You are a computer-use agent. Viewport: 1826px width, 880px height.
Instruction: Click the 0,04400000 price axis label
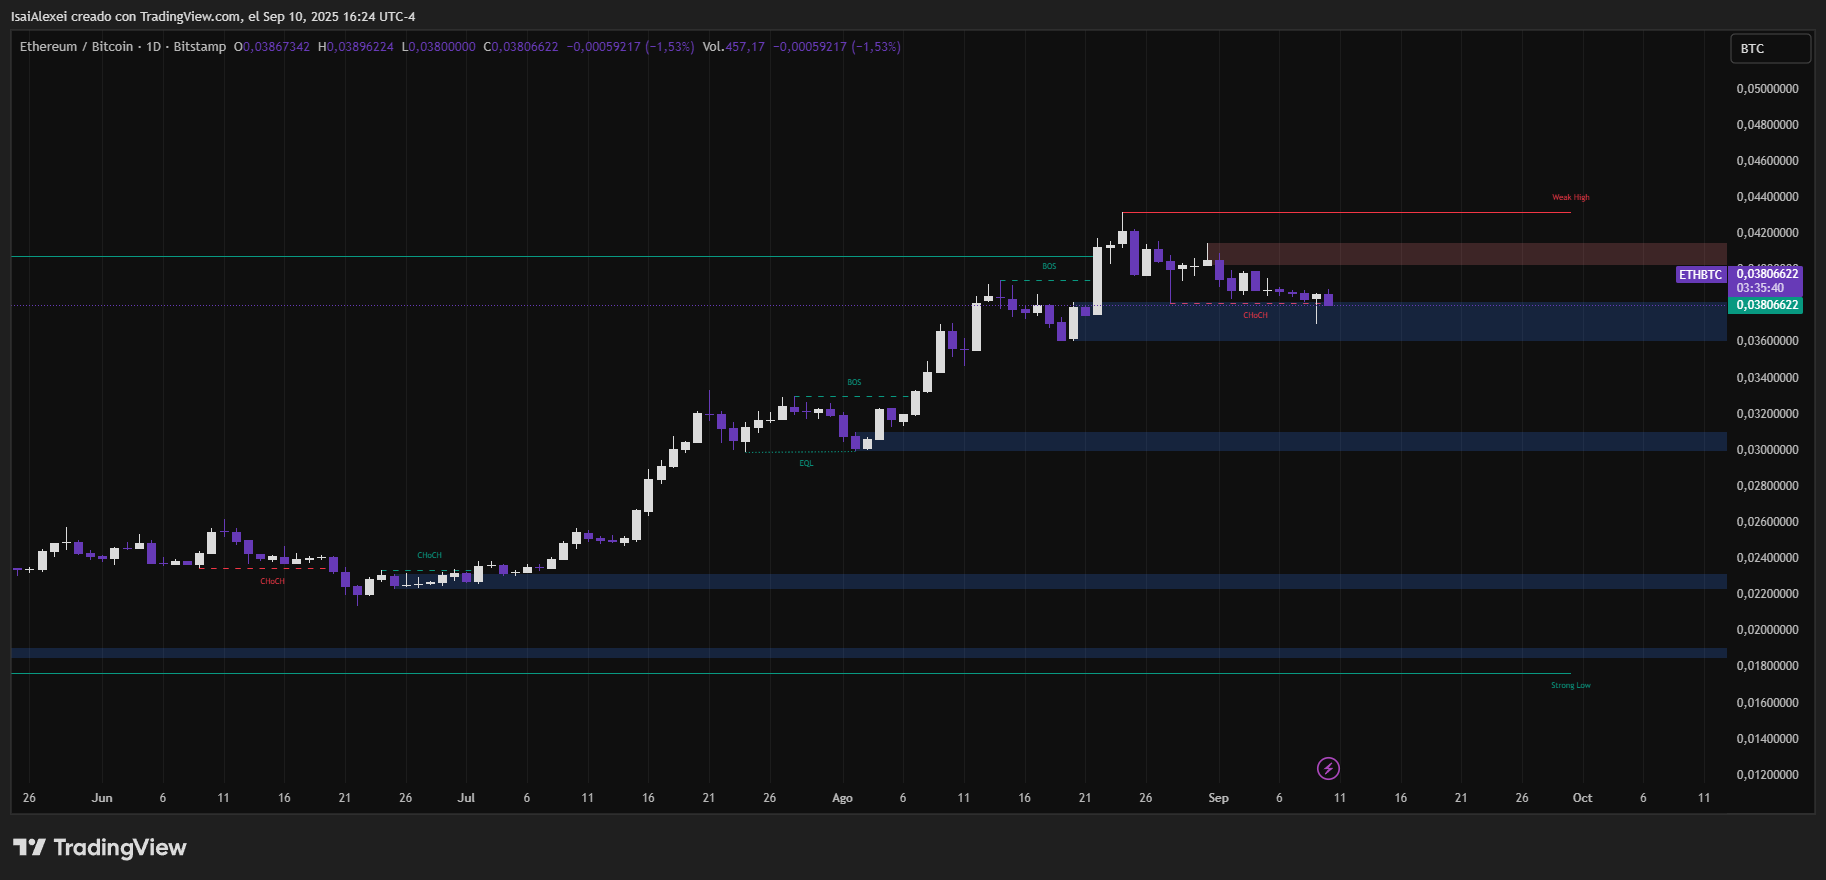click(1767, 197)
